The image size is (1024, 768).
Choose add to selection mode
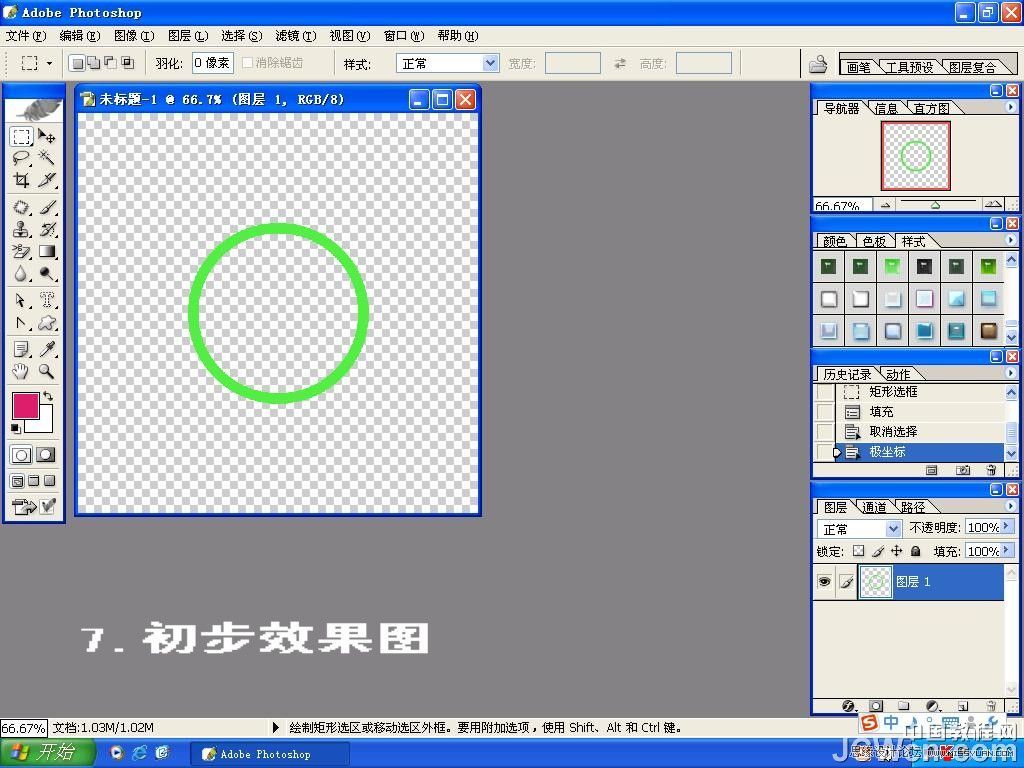(94, 63)
